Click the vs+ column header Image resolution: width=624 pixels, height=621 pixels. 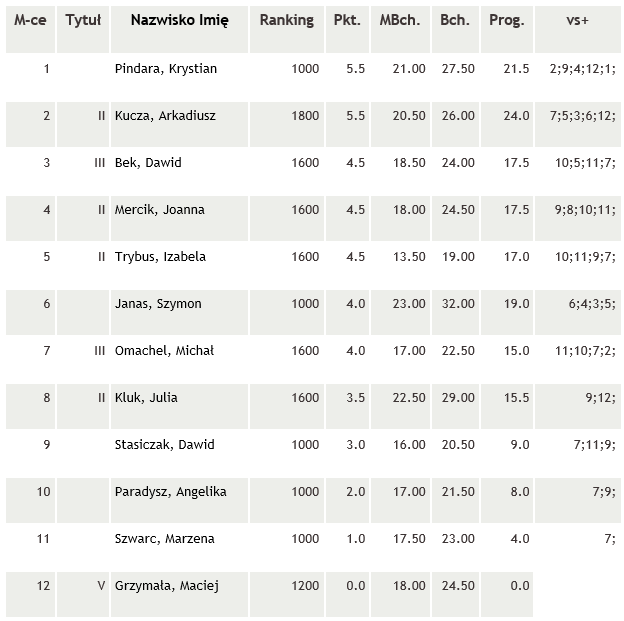[577, 20]
